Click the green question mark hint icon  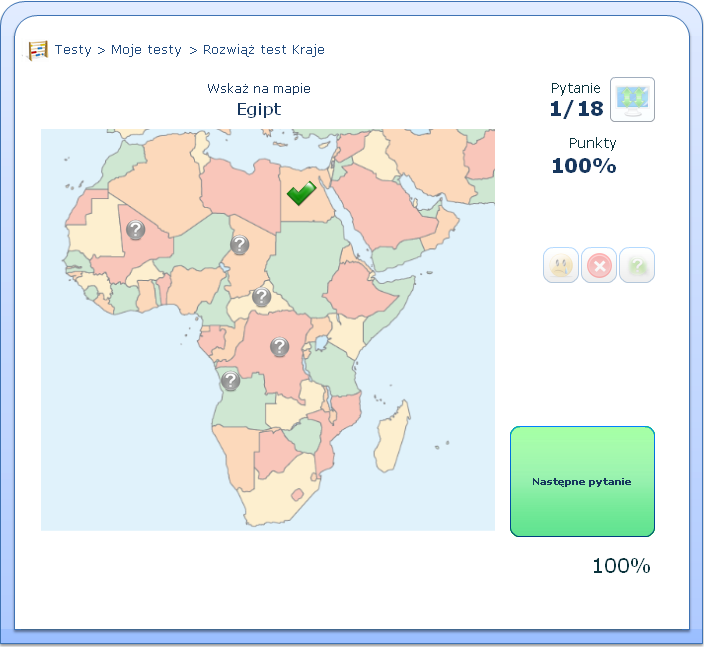(637, 265)
